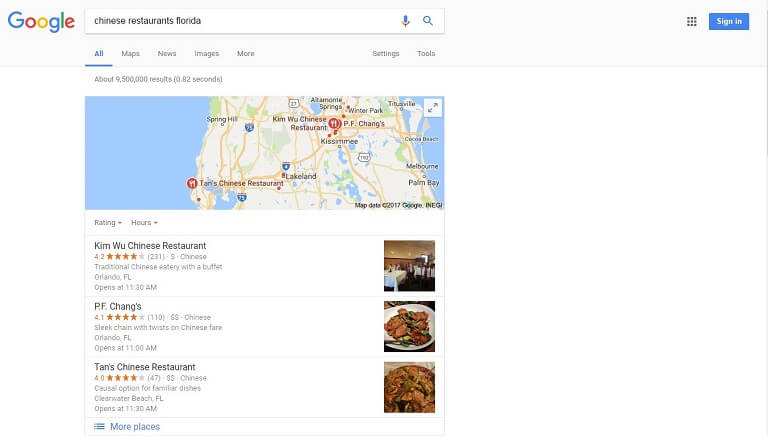Click the Sign in button

[x=729, y=22]
